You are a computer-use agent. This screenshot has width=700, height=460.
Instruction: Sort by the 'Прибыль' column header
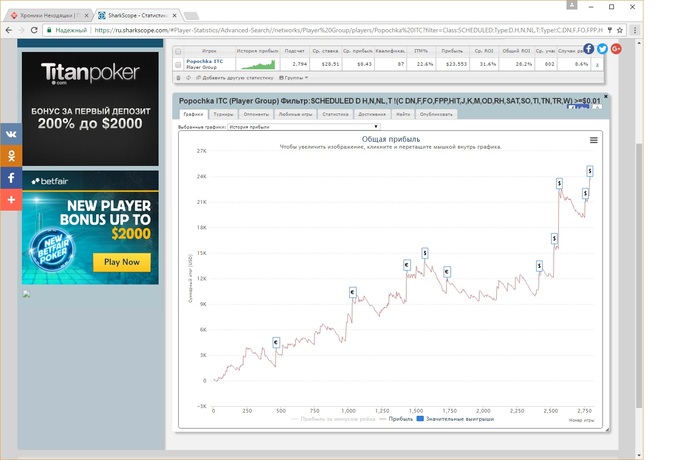point(452,51)
